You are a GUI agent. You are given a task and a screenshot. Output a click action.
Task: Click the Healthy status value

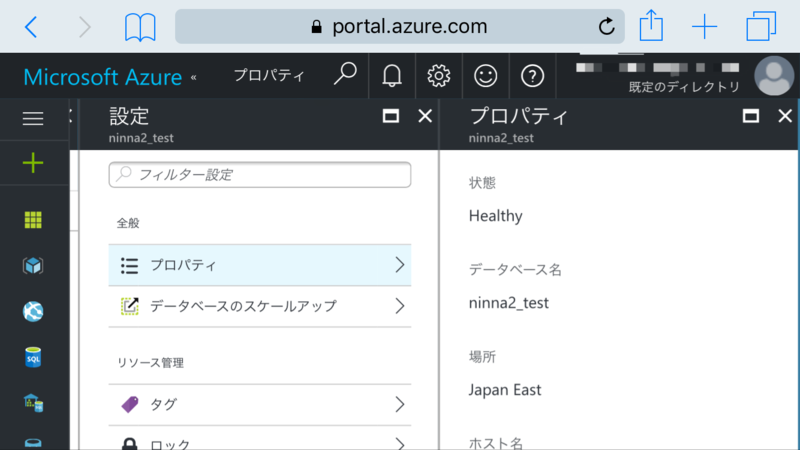coord(495,216)
